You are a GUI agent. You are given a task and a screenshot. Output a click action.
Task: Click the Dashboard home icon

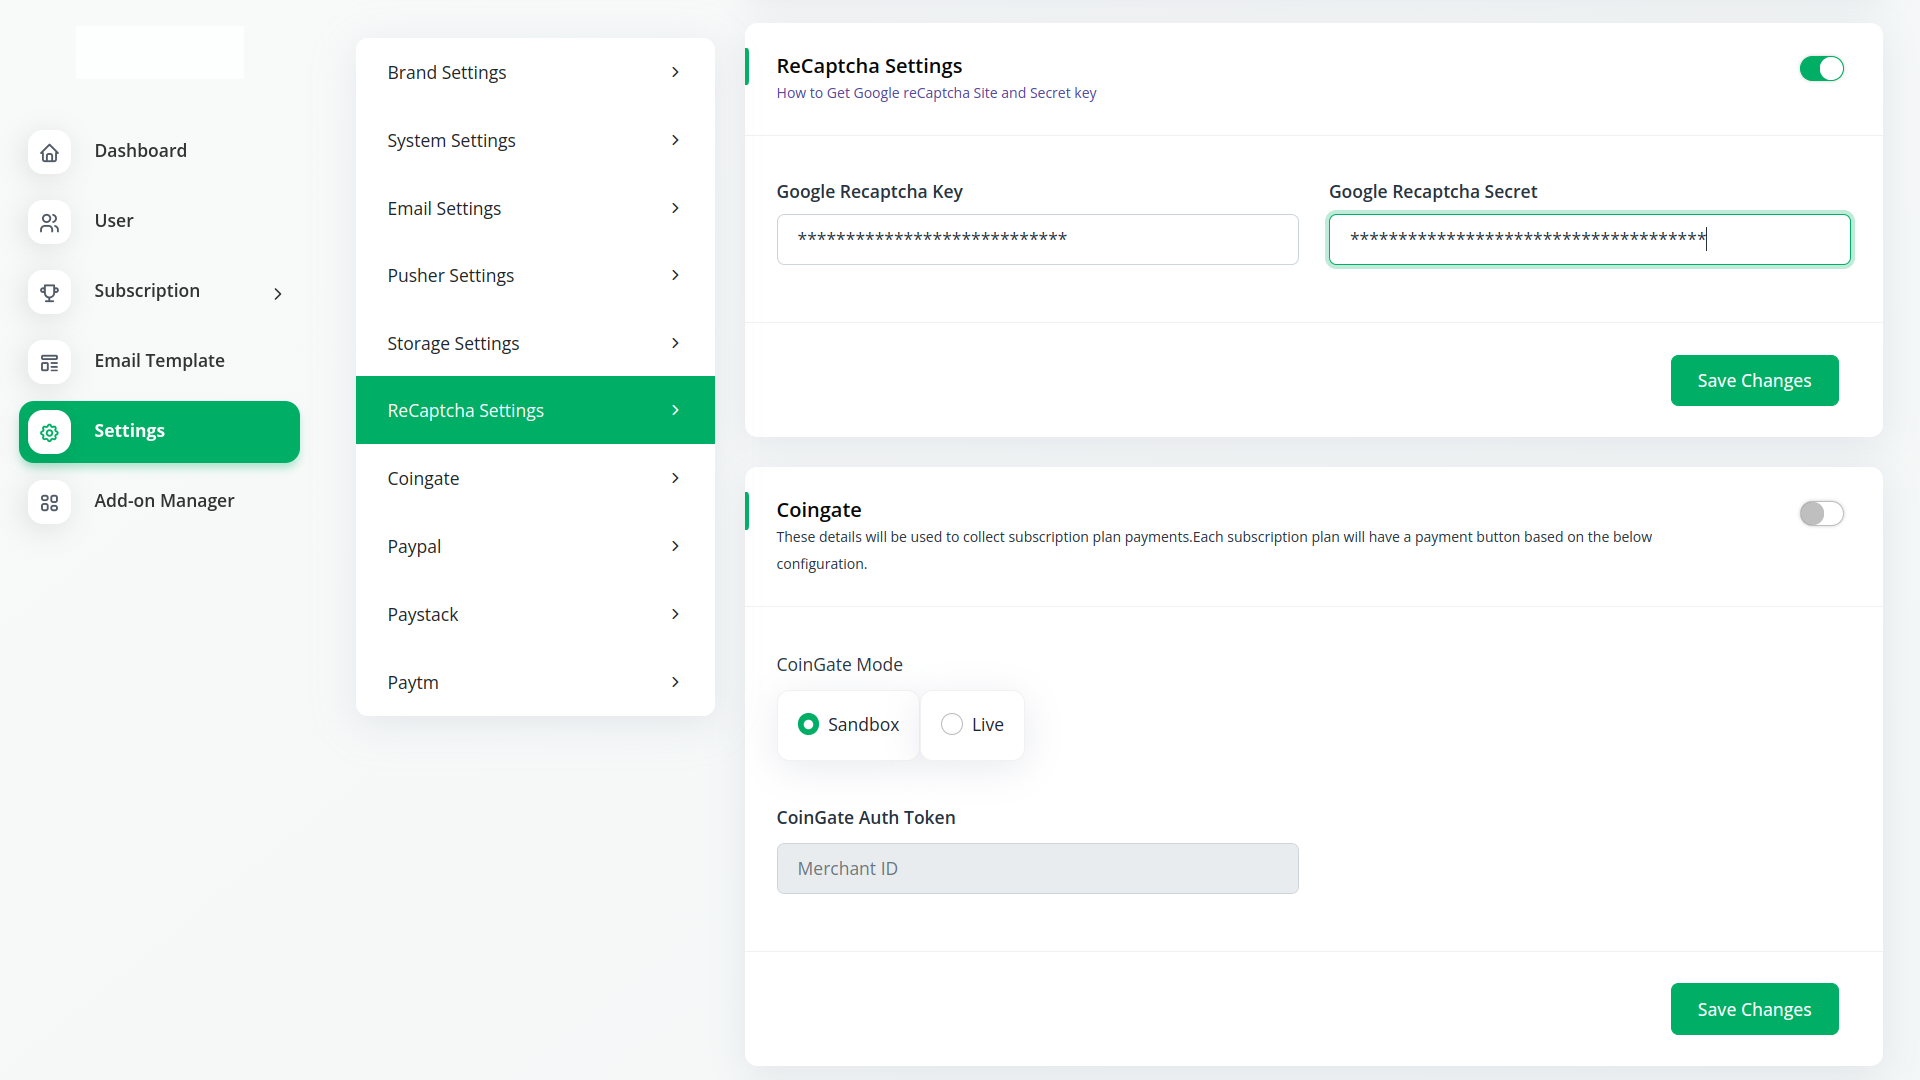pos(49,152)
